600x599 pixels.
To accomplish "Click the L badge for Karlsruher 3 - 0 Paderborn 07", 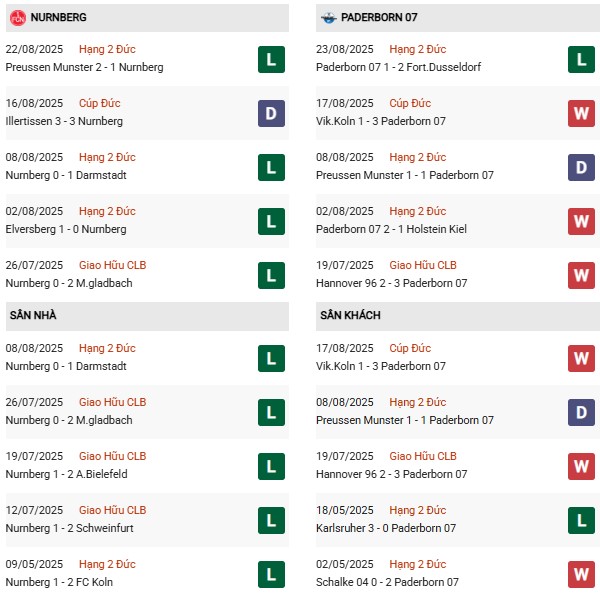I will pos(581,520).
